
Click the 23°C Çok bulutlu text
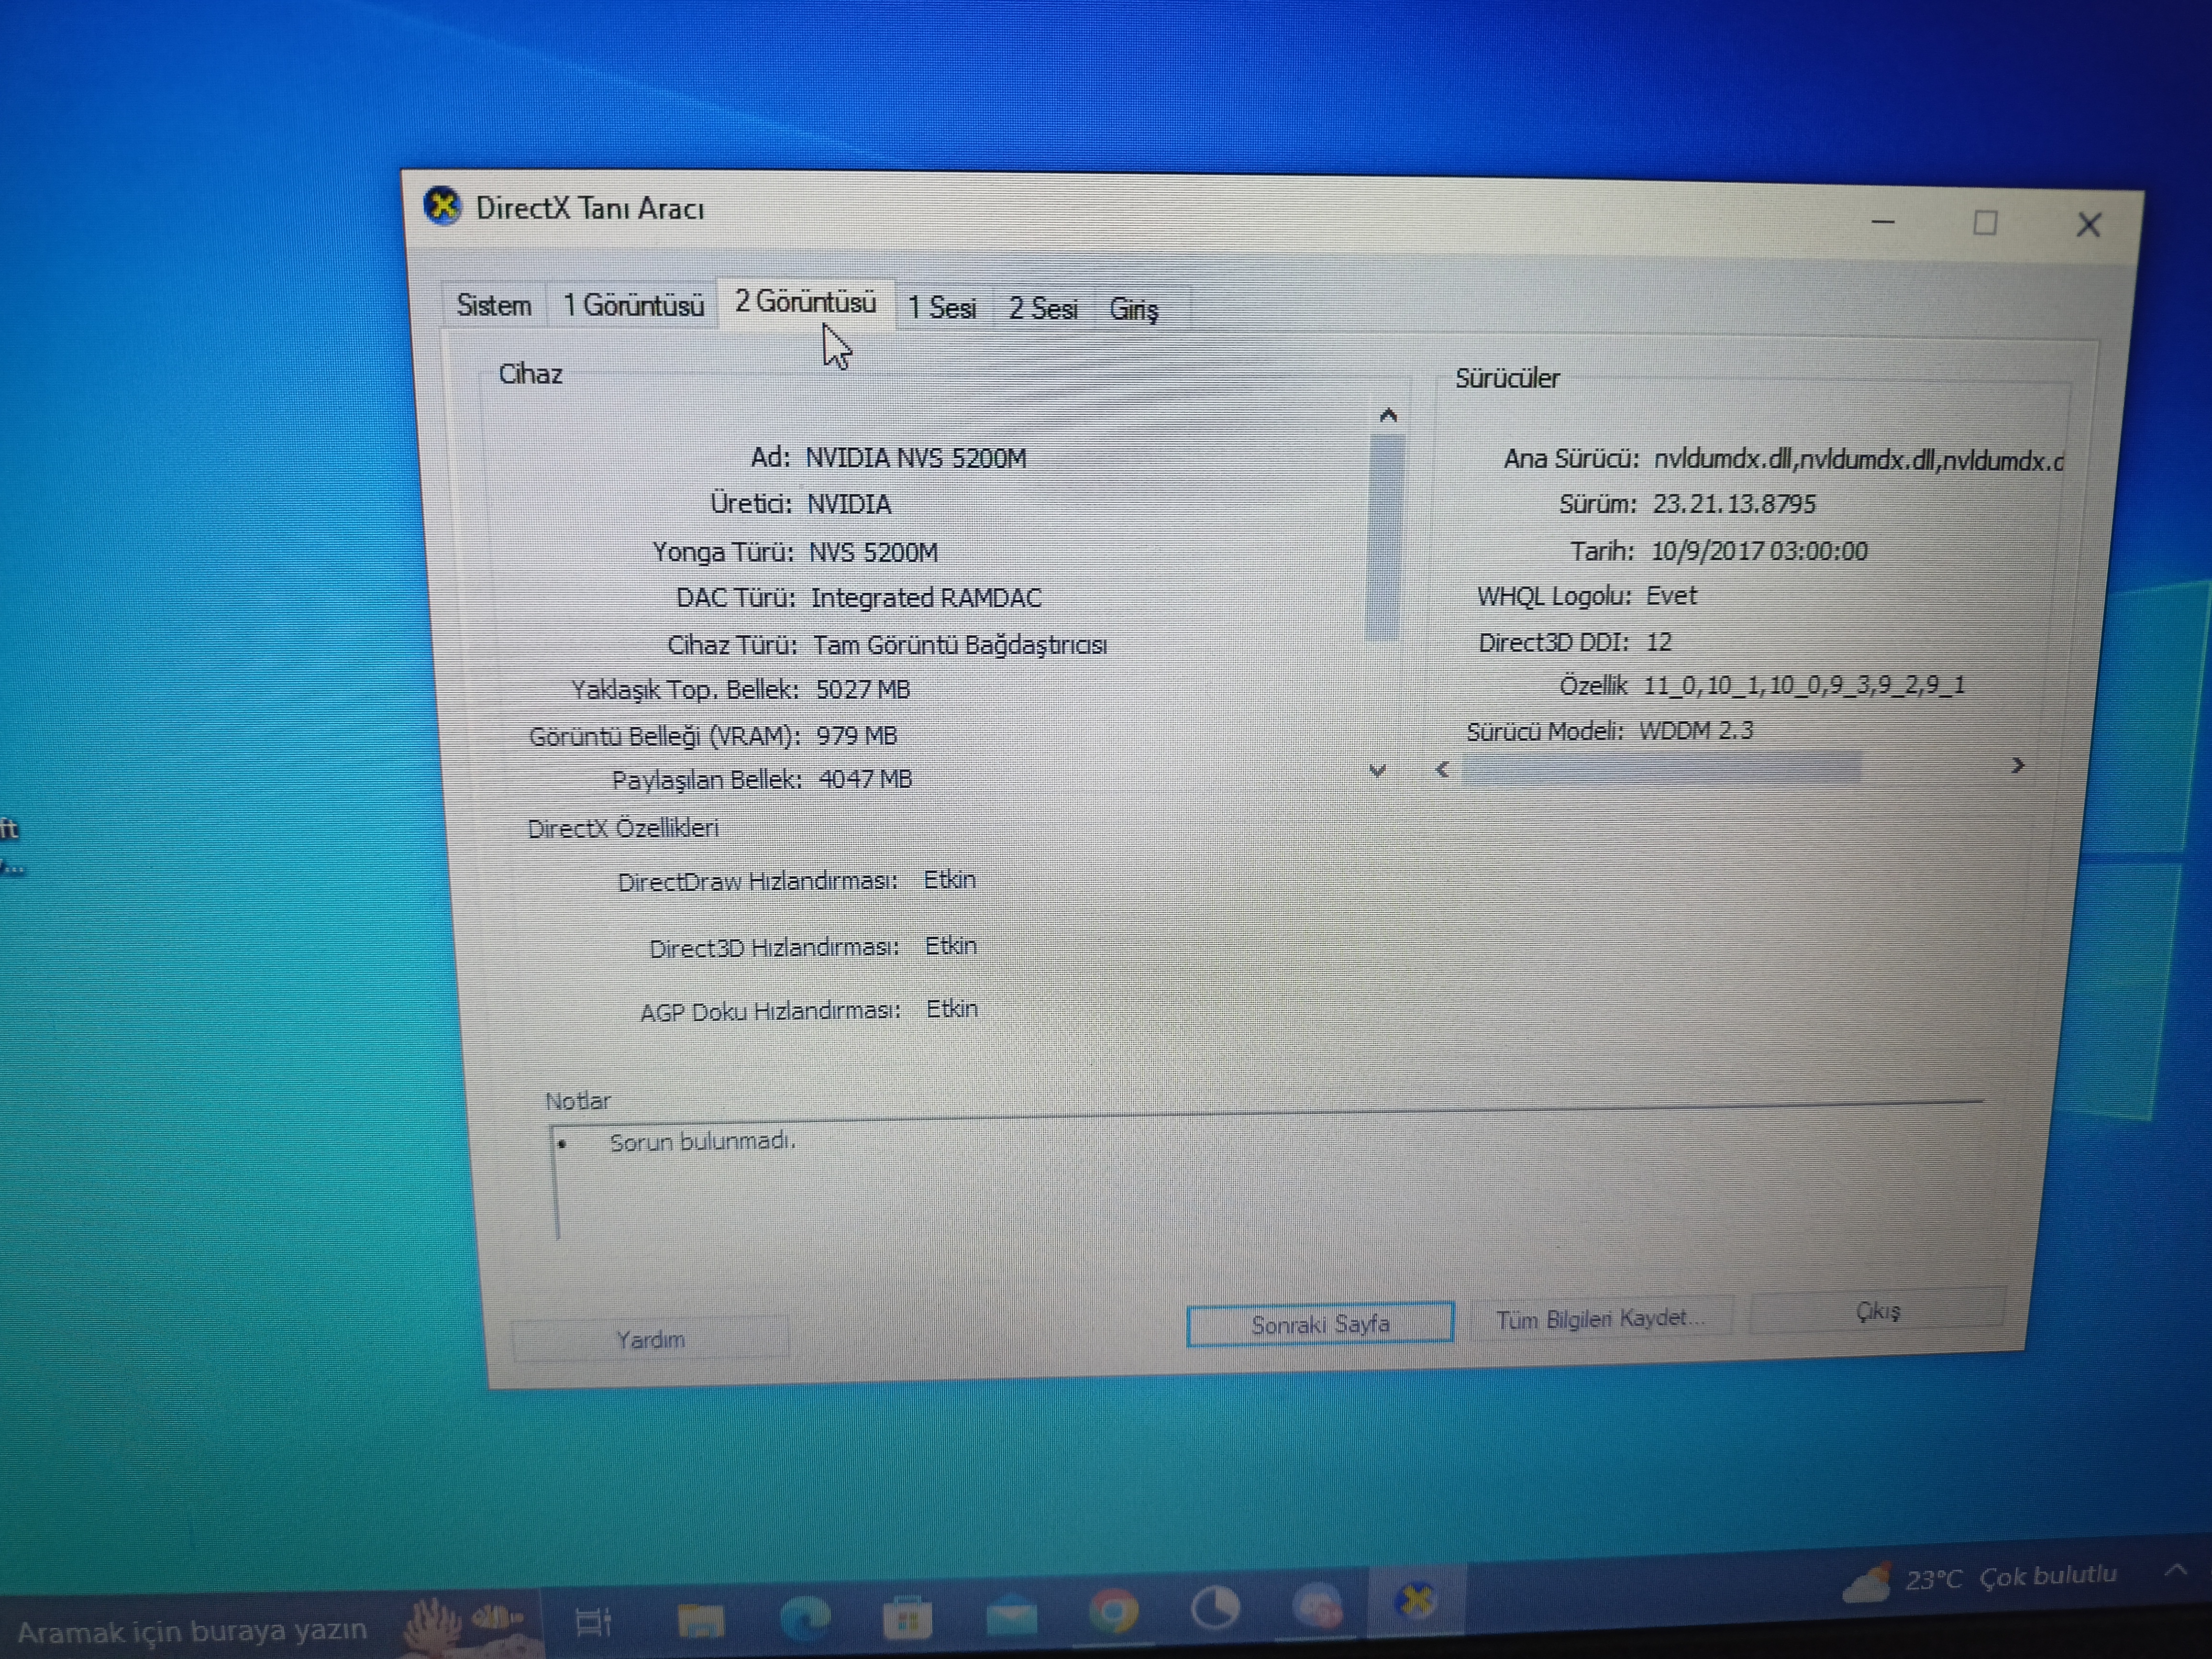[2011, 1577]
